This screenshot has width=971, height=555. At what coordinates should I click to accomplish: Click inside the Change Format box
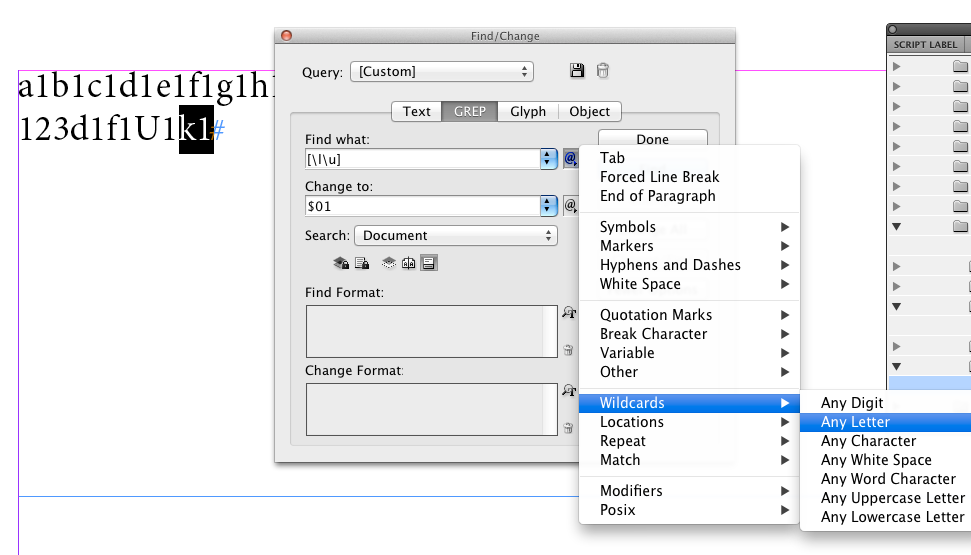[432, 409]
